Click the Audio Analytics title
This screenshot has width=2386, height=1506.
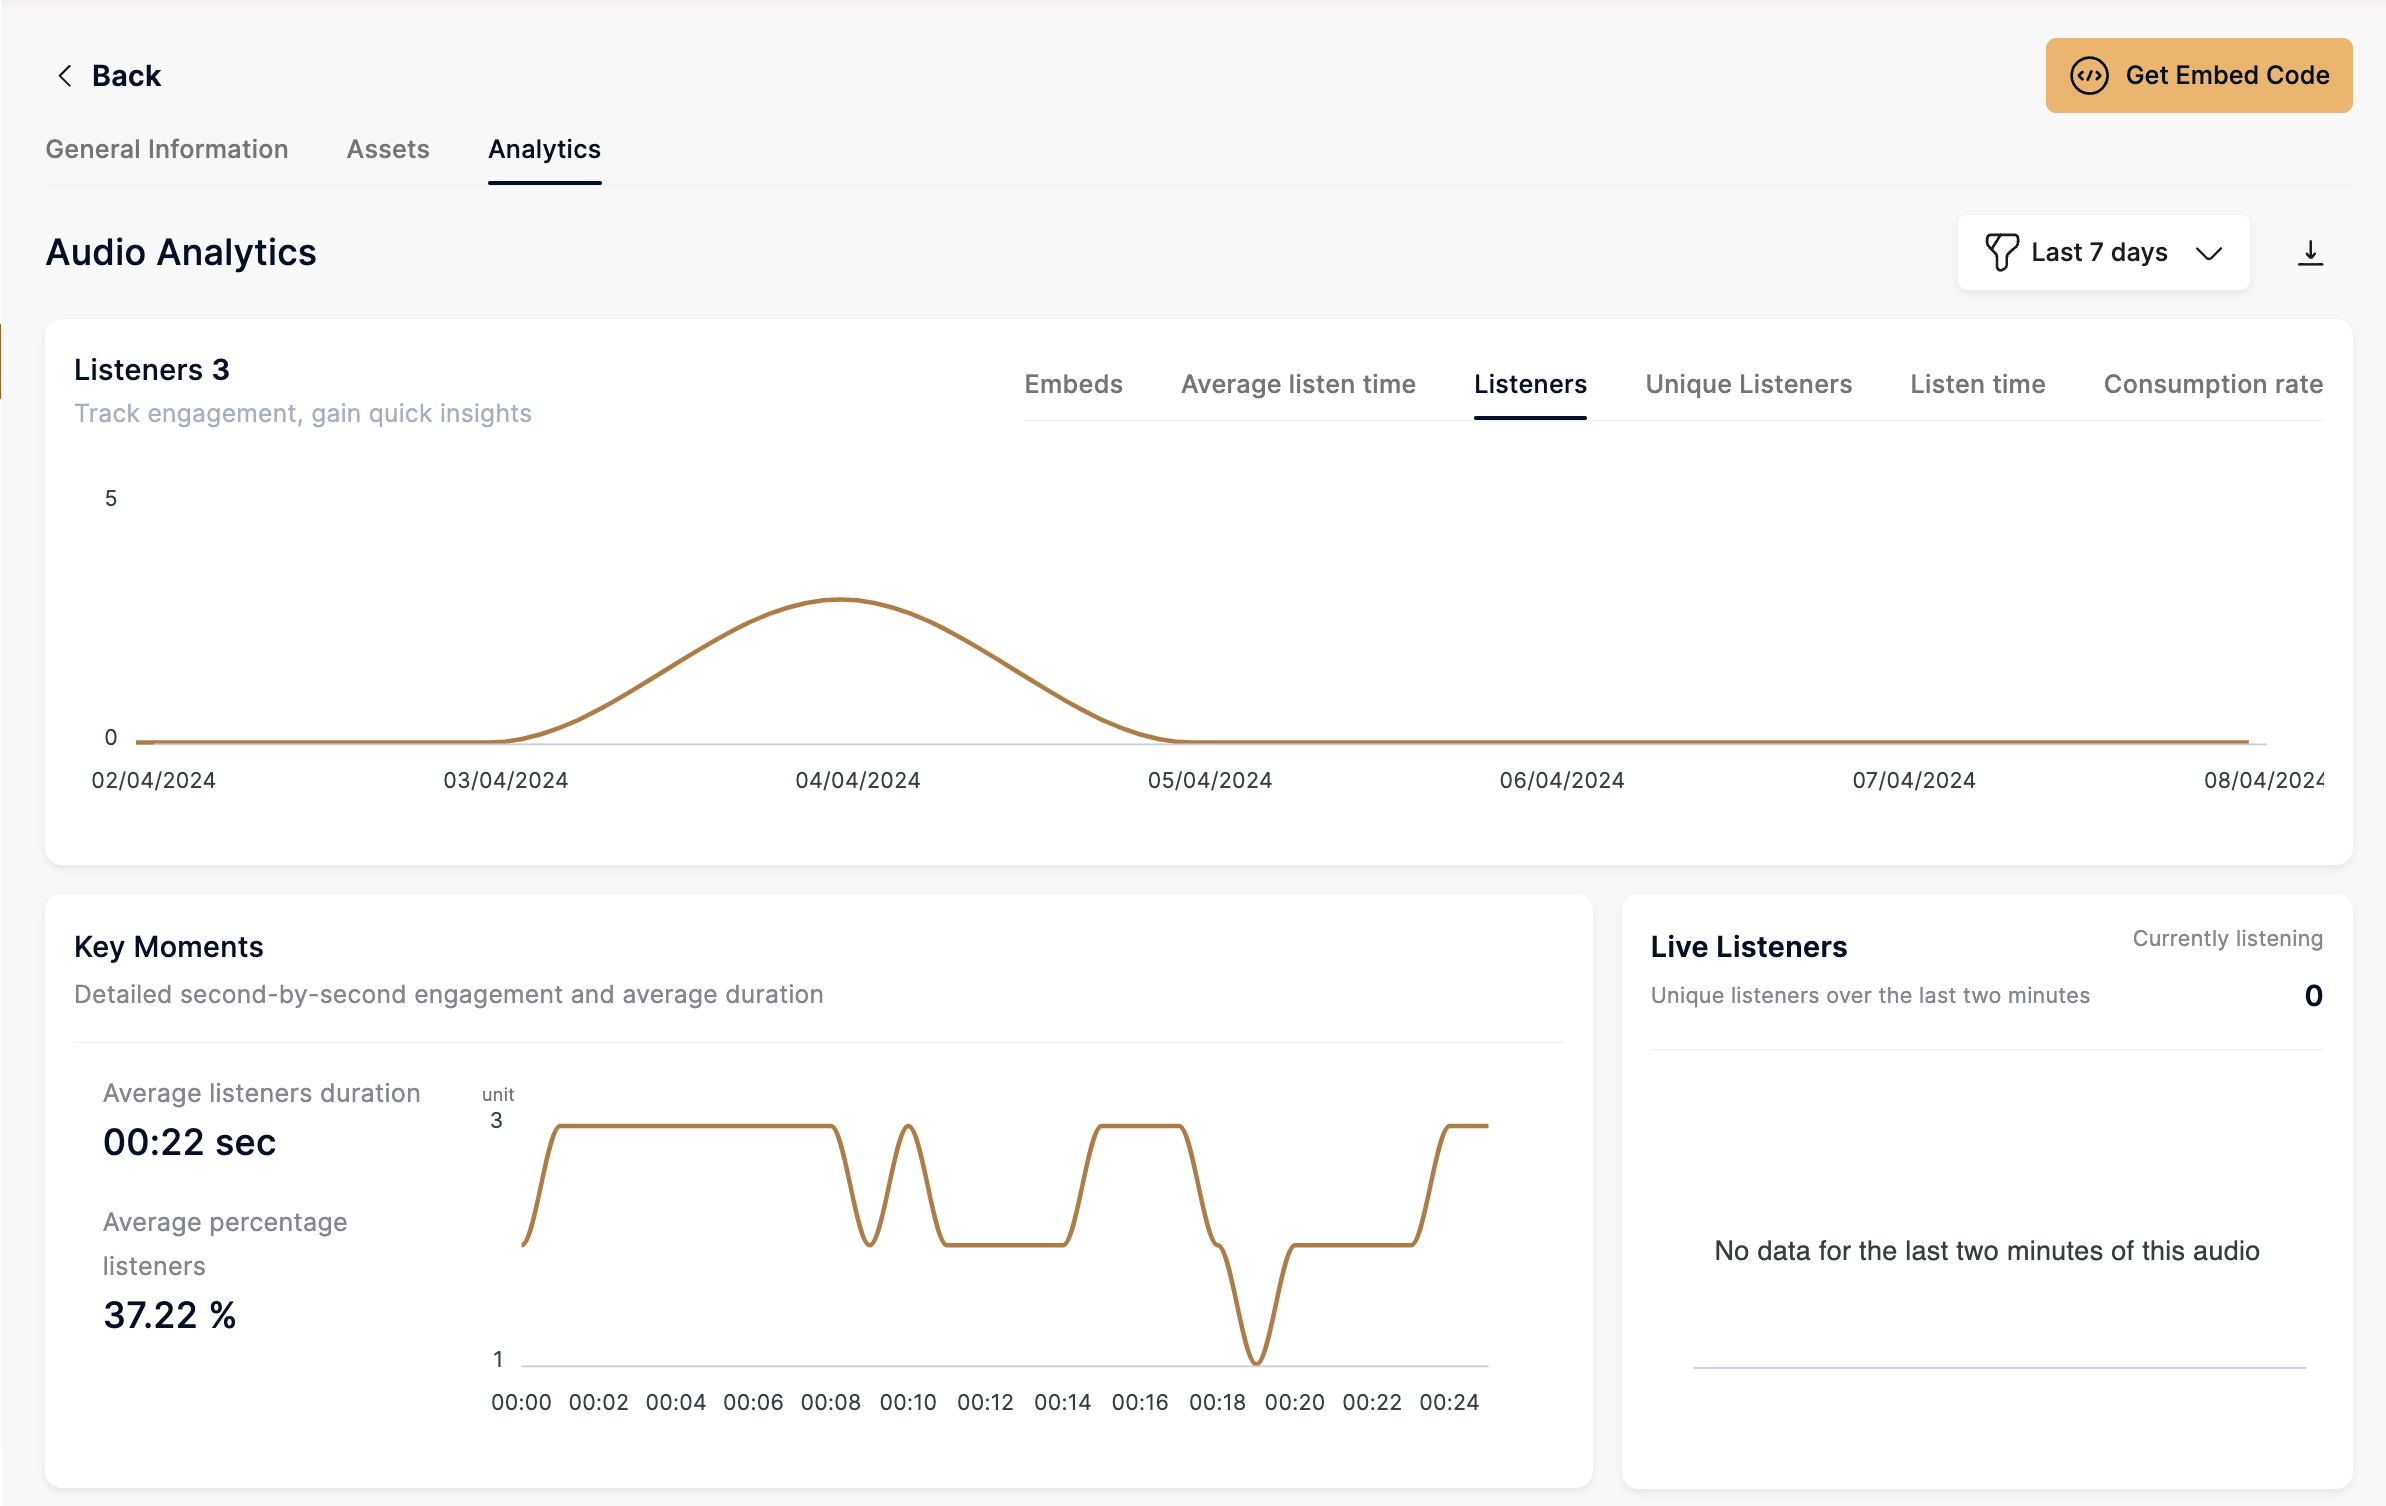(181, 252)
